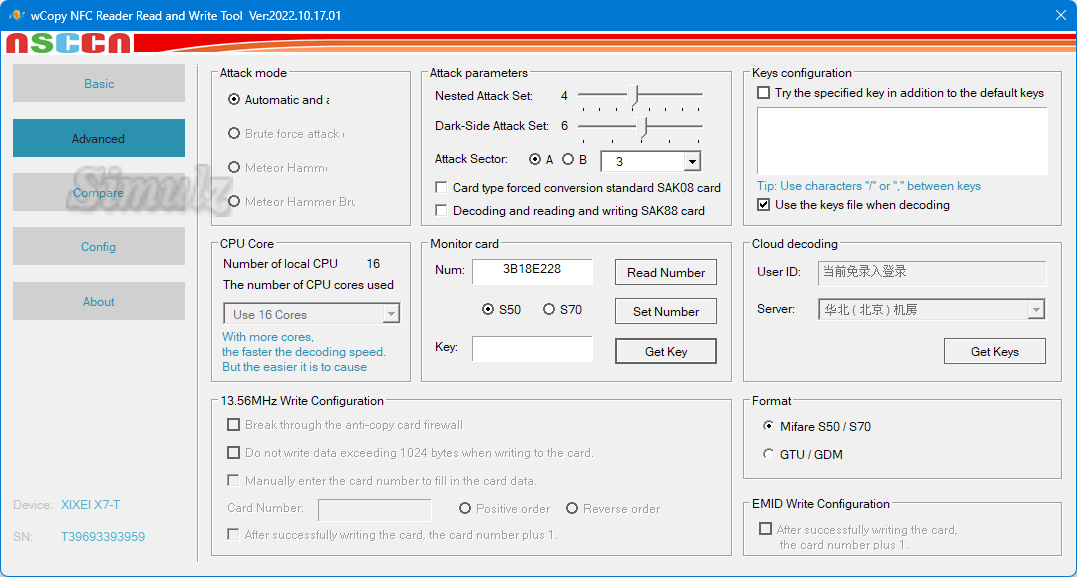Click the Num field with 3B18E228
1077x577 pixels.
(532, 271)
